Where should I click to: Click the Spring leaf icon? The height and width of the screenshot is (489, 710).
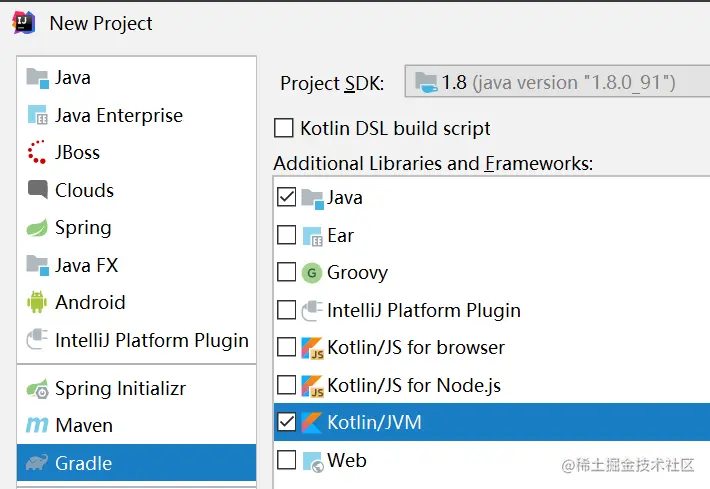38,228
